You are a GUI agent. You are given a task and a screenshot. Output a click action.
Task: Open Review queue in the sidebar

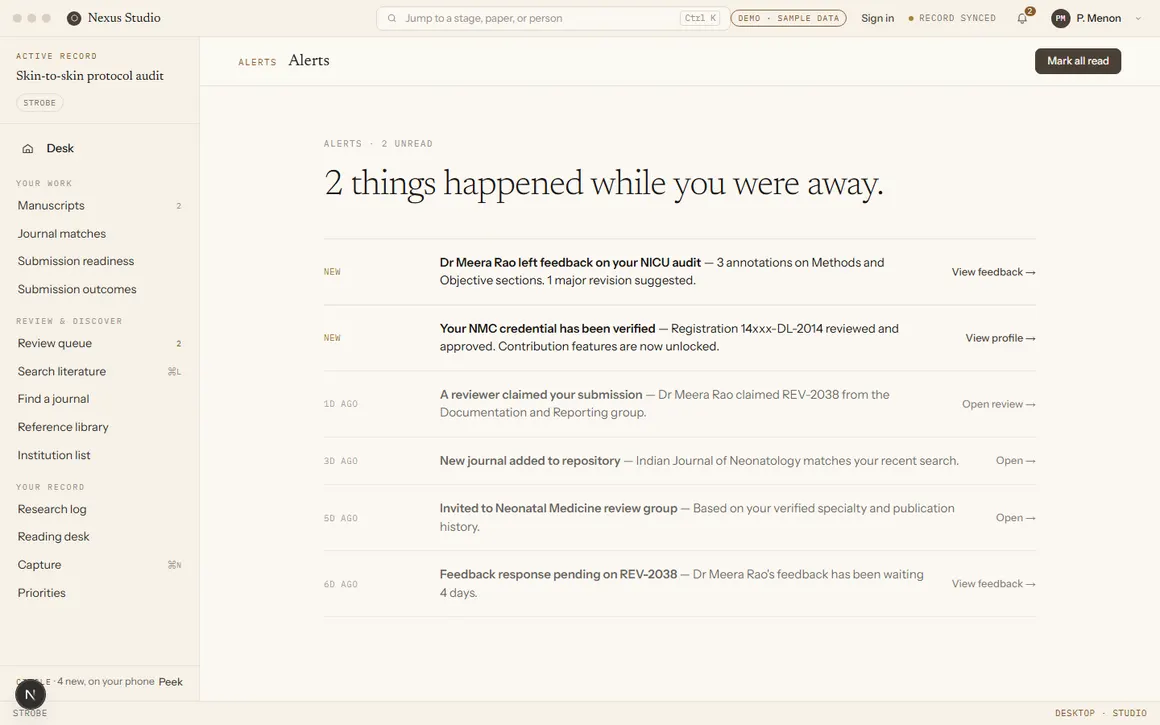pos(100,343)
